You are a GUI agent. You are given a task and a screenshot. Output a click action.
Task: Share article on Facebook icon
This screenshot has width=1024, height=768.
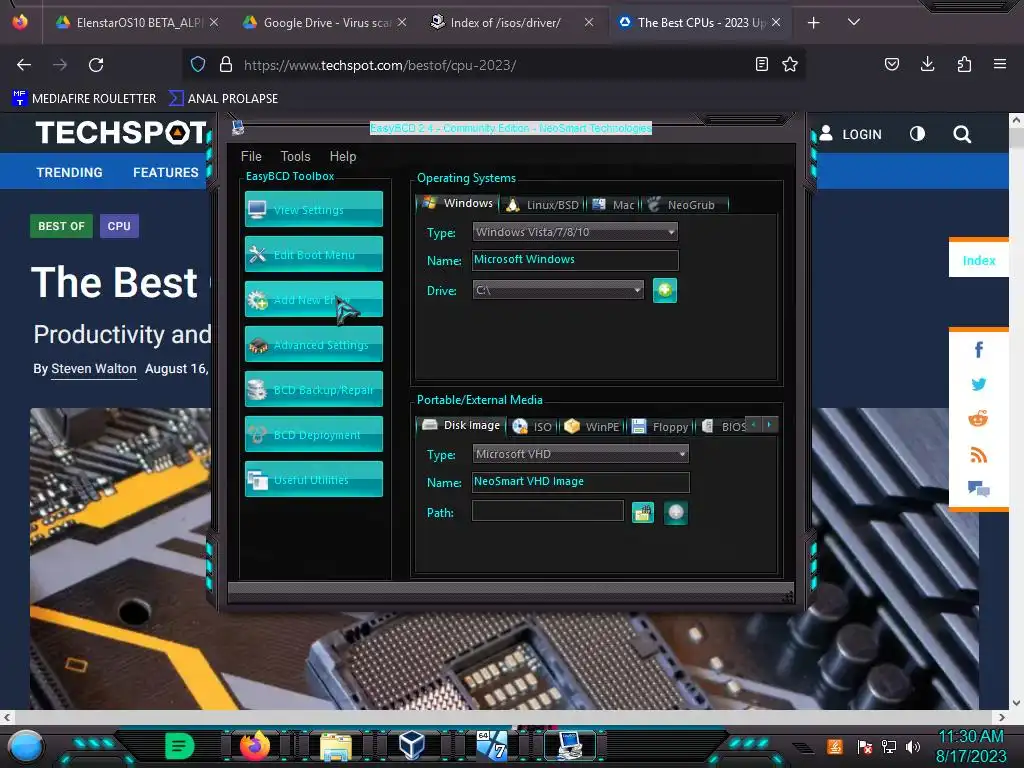978,349
